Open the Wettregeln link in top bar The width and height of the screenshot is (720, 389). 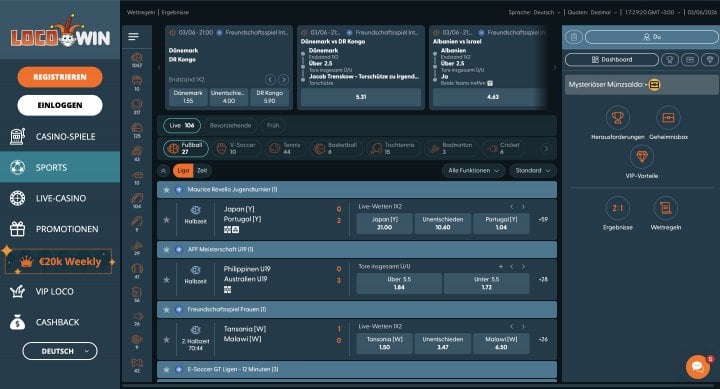[141, 12]
